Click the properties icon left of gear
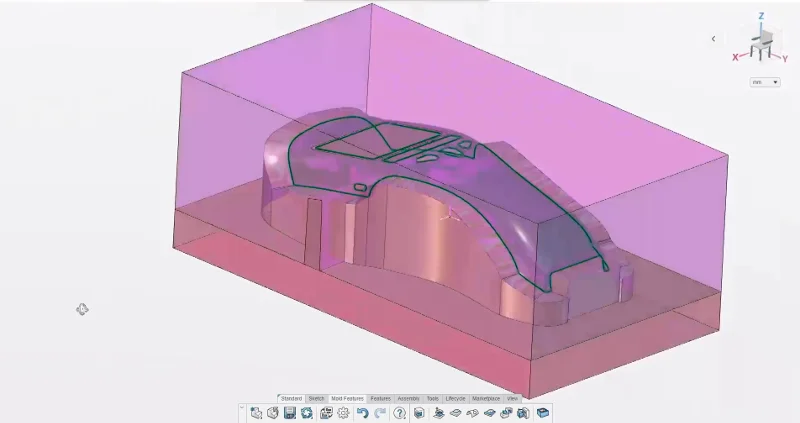This screenshot has height=423, width=800. point(325,412)
